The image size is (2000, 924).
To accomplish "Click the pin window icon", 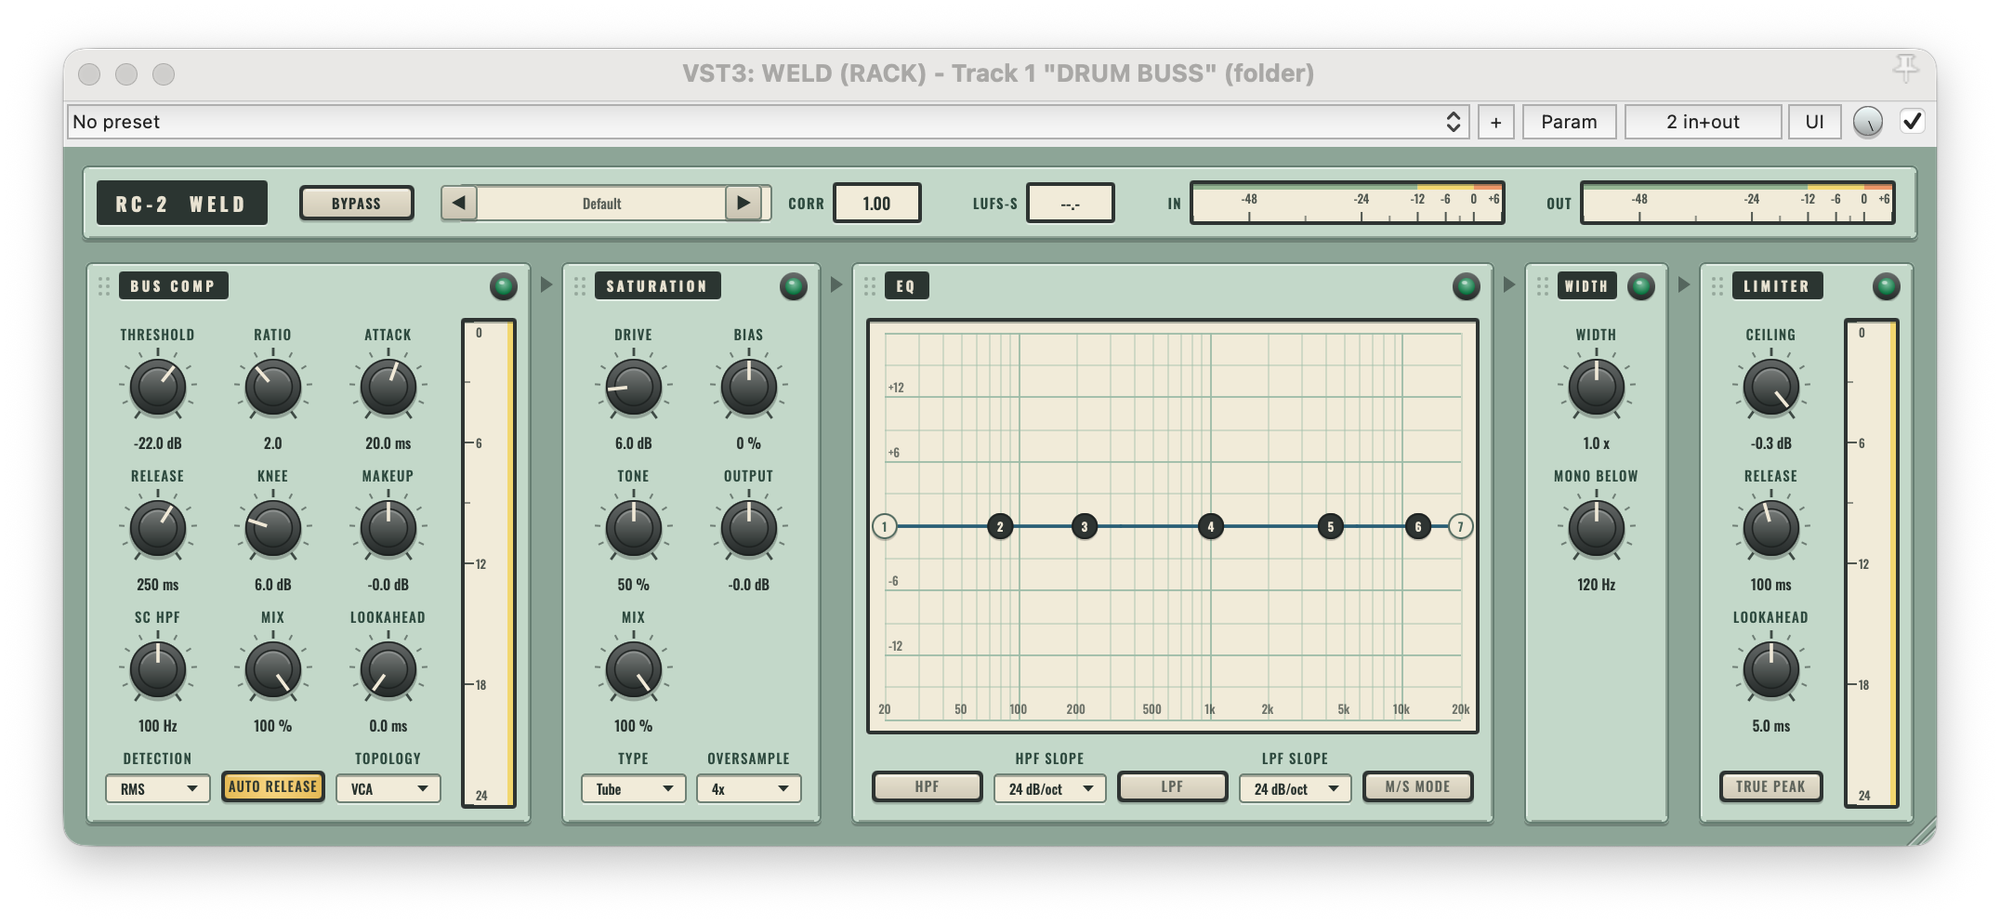I will (1905, 69).
